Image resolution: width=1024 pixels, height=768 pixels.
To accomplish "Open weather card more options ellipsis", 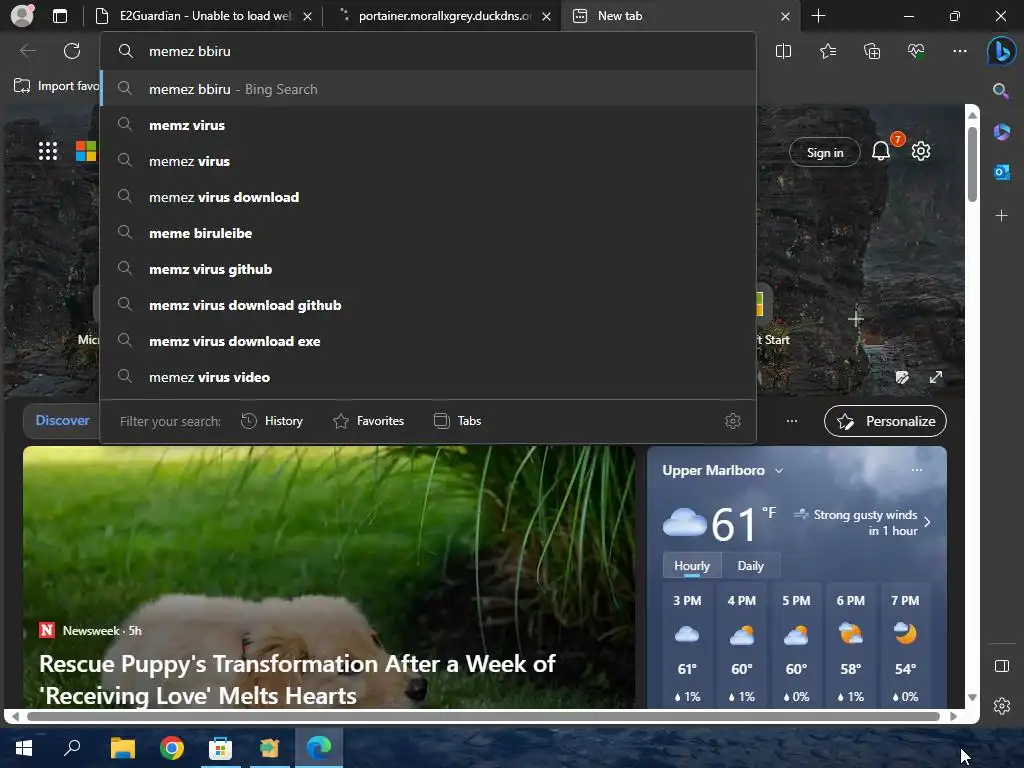I will click(x=917, y=470).
